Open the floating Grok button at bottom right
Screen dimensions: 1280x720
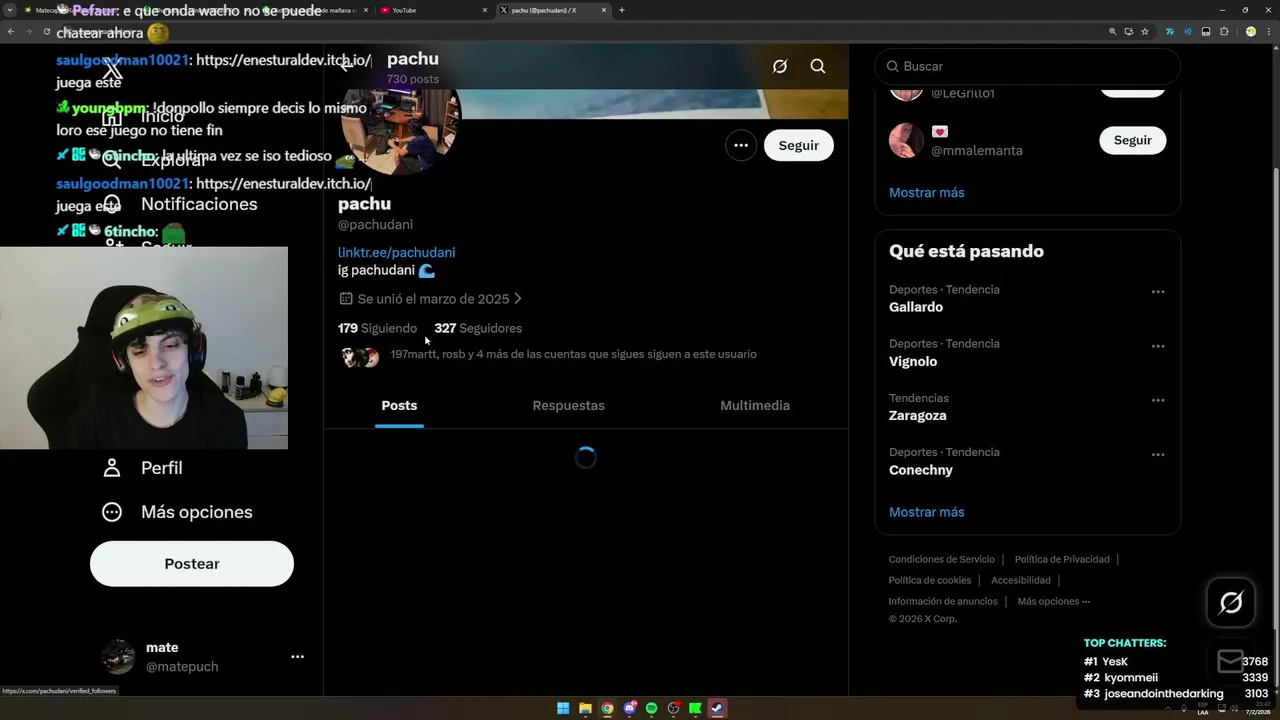coord(1231,602)
